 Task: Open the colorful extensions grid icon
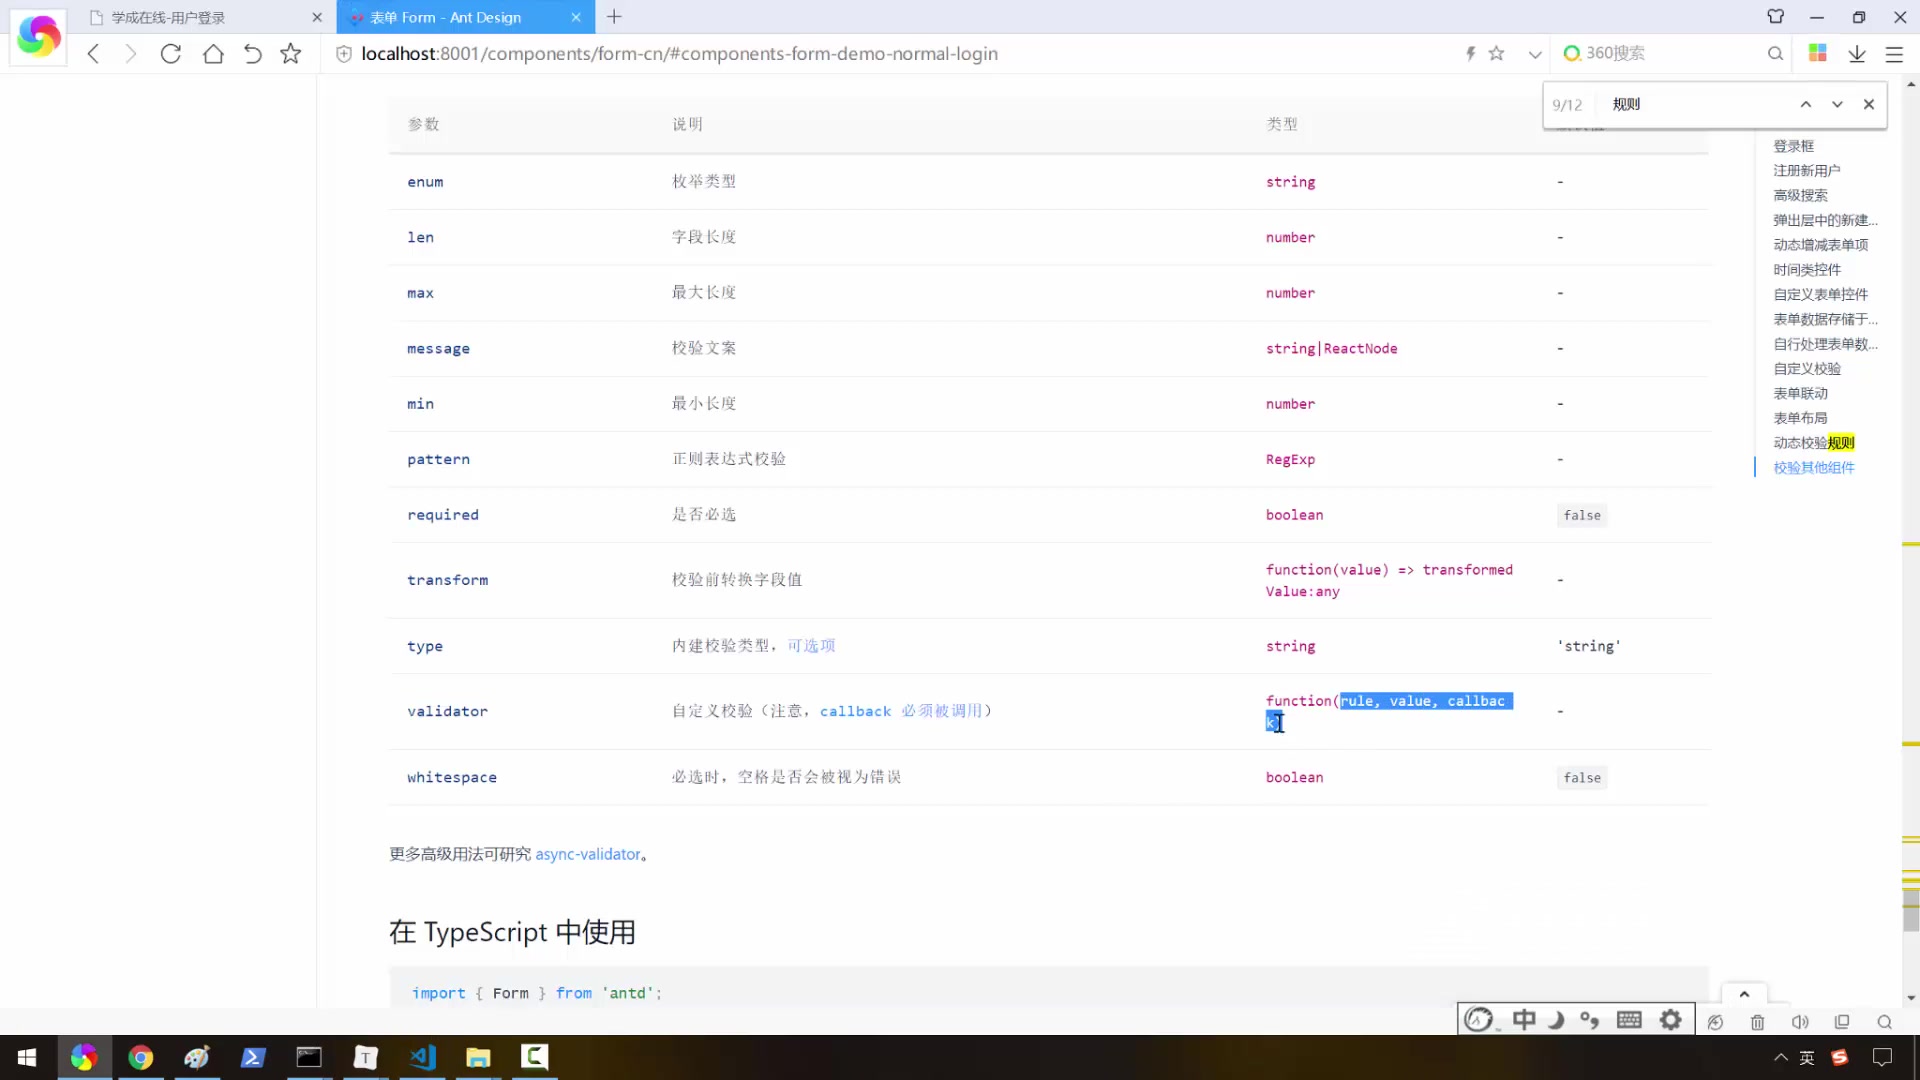tap(1818, 54)
